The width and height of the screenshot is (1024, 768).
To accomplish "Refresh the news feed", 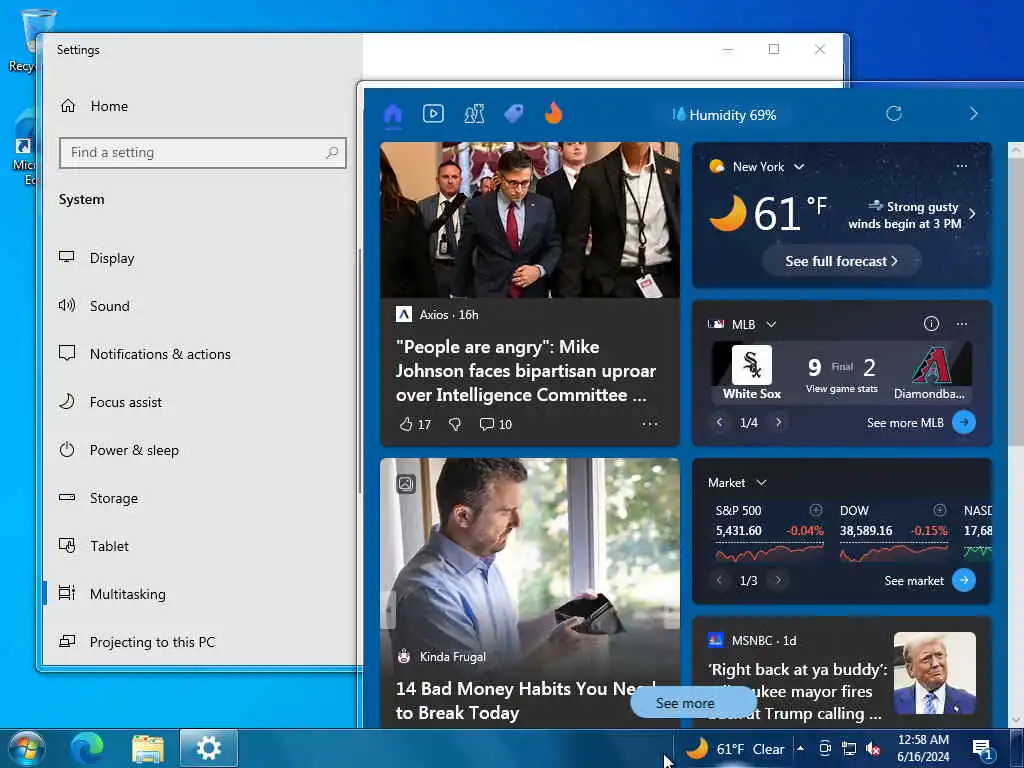I will pyautogui.click(x=894, y=114).
